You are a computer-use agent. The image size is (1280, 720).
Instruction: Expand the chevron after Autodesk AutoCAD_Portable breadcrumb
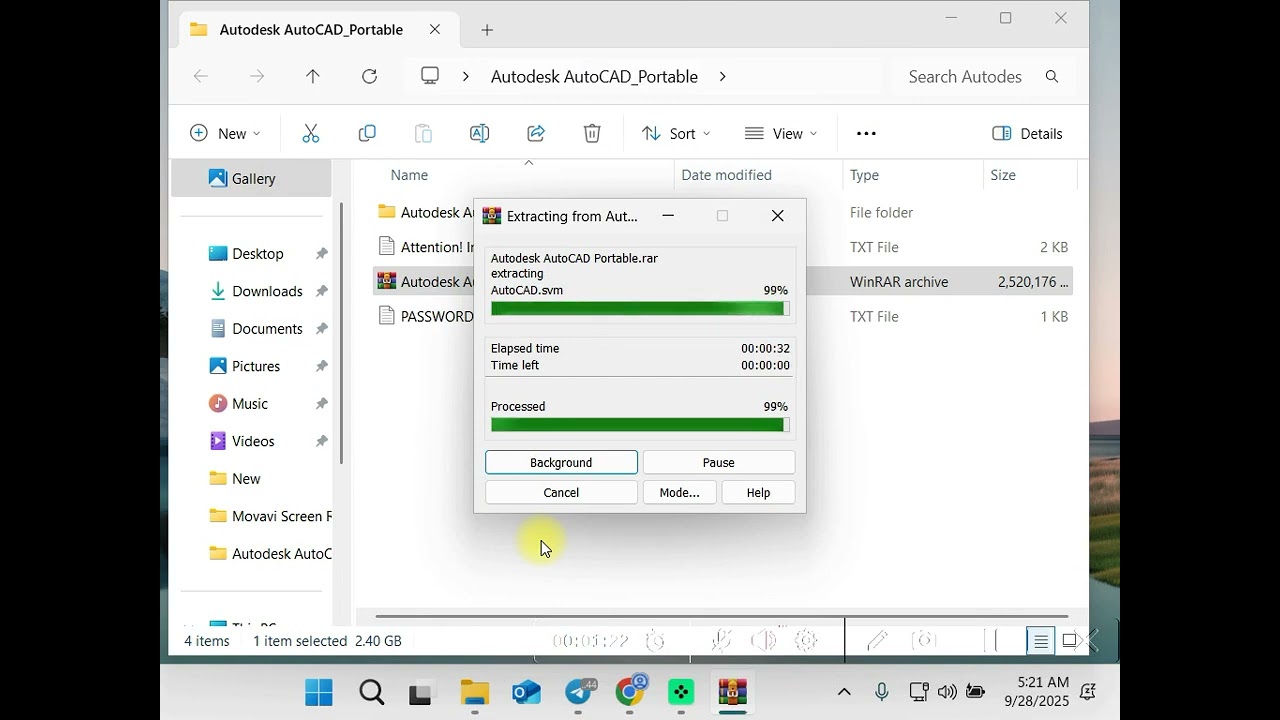tap(722, 76)
